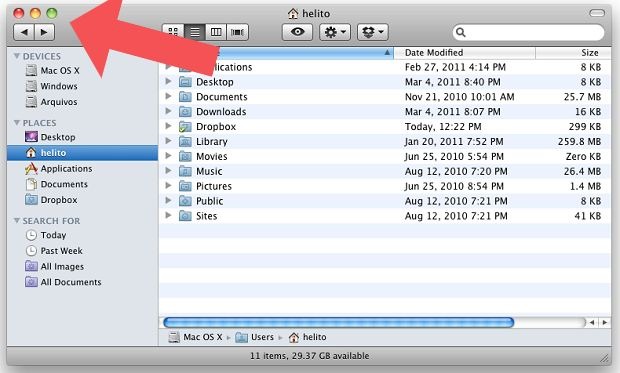The image size is (620, 373).
Task: Expand the Library folder disclosure triangle
Action: [x=168, y=141]
